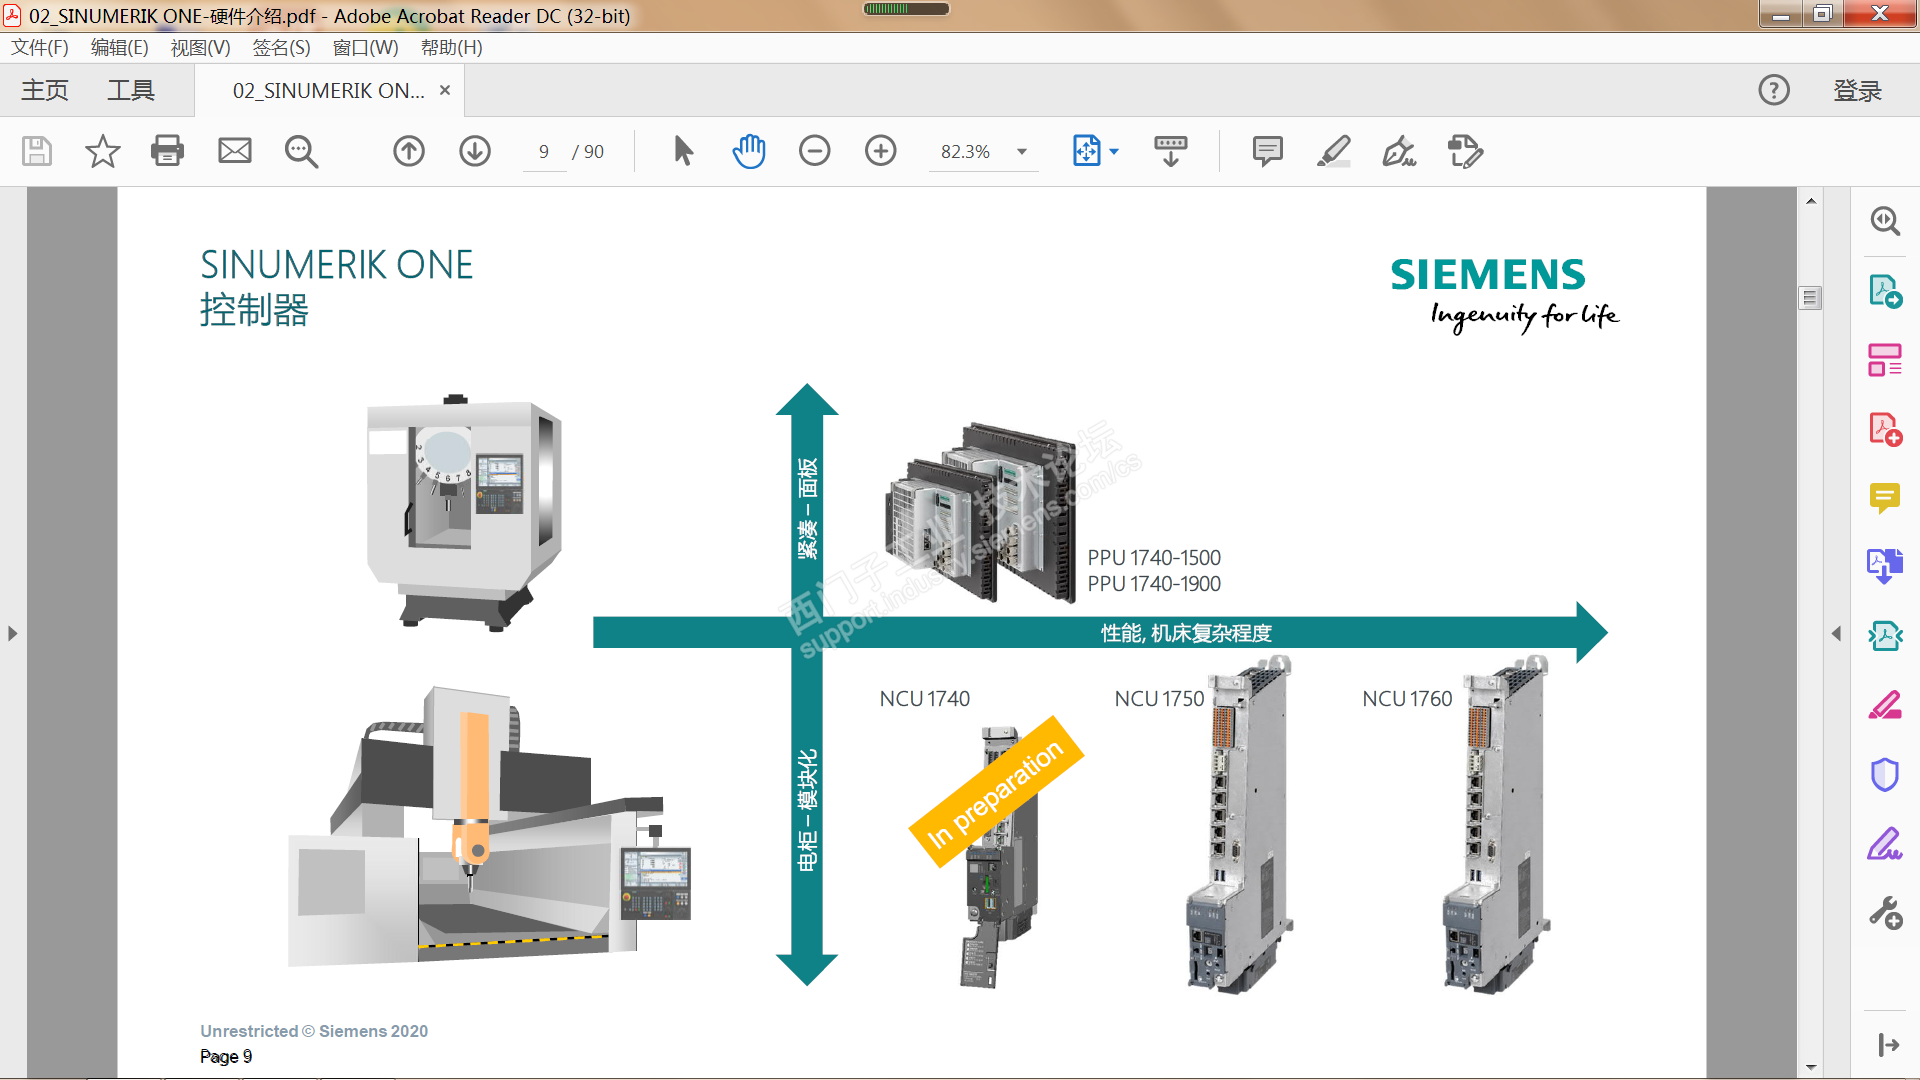Open the 82.3% zoom level dropdown
This screenshot has height=1080, width=1920.
(1021, 152)
